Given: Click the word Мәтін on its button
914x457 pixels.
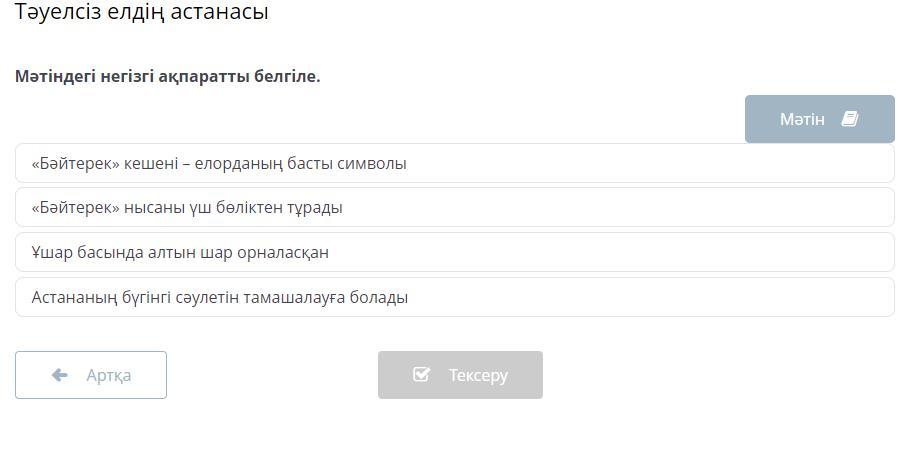Looking at the screenshot, I should coord(802,119).
